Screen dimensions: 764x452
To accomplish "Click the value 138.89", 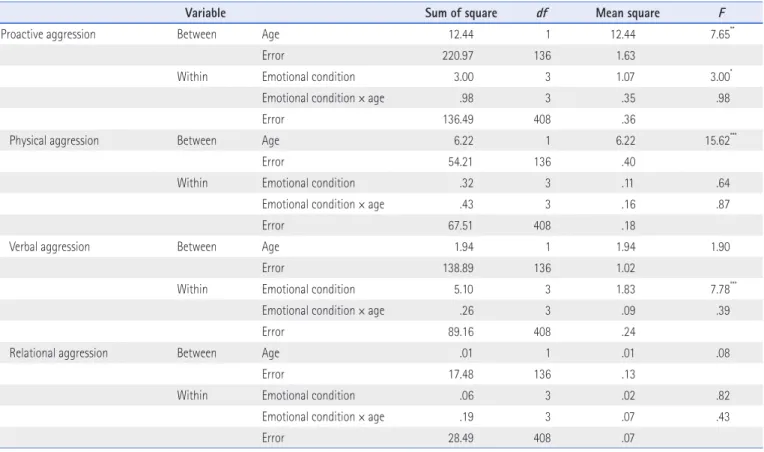I will [458, 268].
